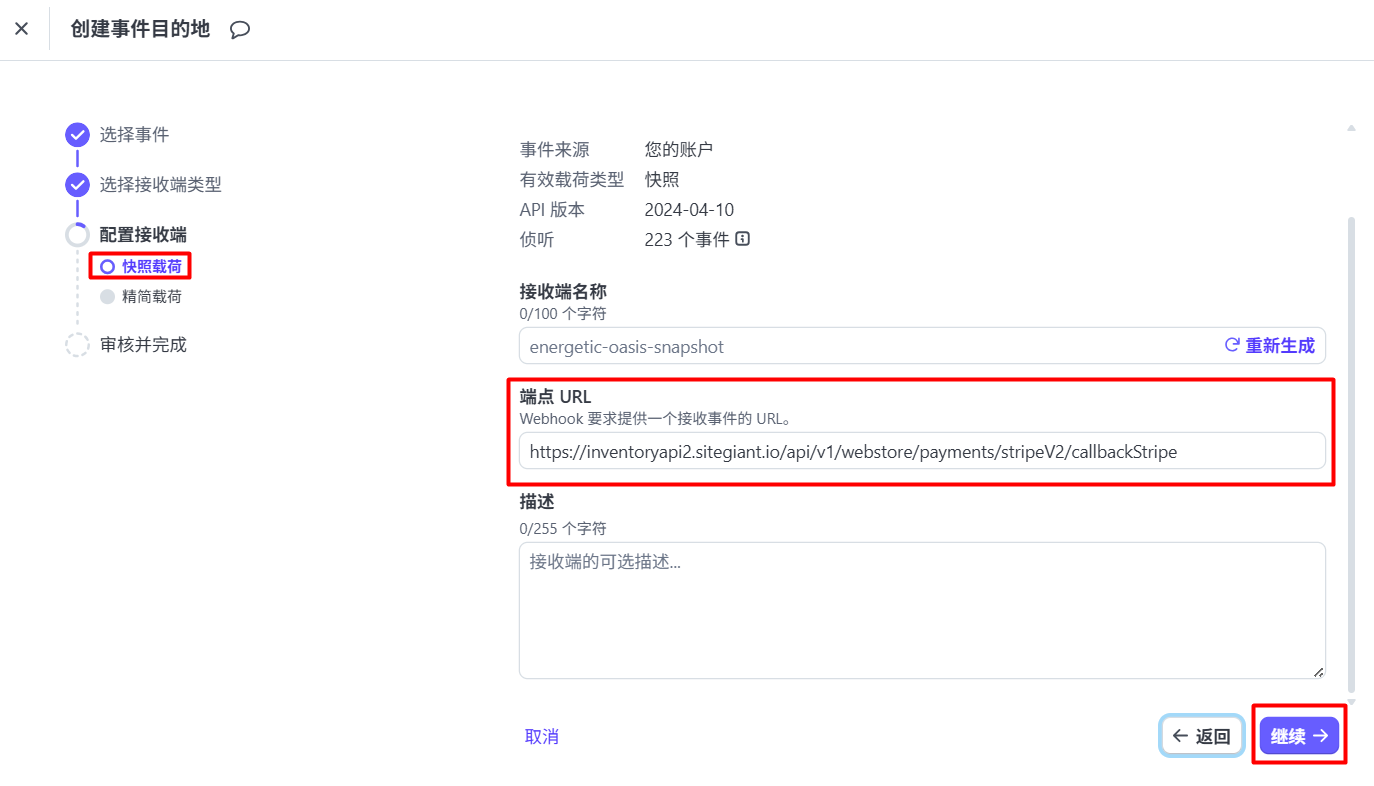Select the 精简载荷 sub-step
The width and height of the screenshot is (1374, 786).
pyautogui.click(x=151, y=297)
